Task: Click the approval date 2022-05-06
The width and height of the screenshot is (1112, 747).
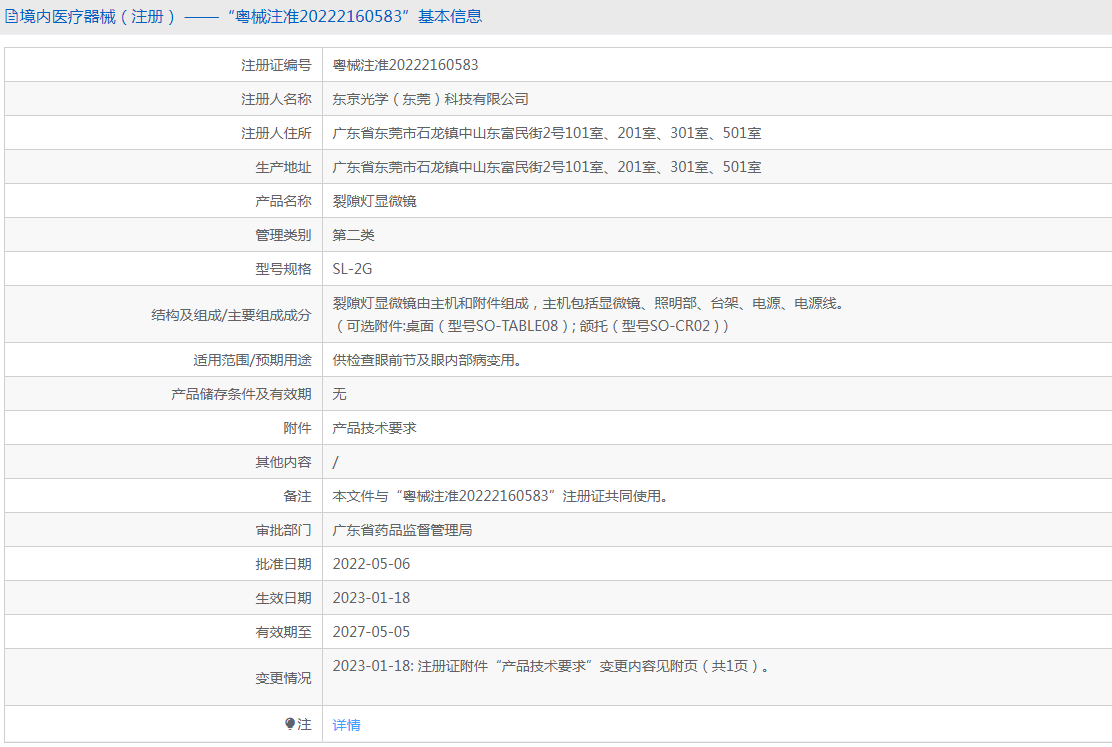Action: 371,564
